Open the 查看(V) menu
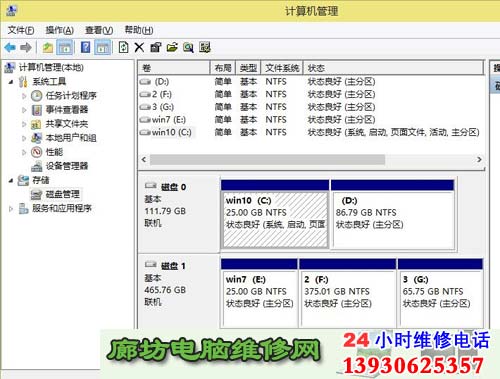The width and height of the screenshot is (500, 379). coord(99,30)
